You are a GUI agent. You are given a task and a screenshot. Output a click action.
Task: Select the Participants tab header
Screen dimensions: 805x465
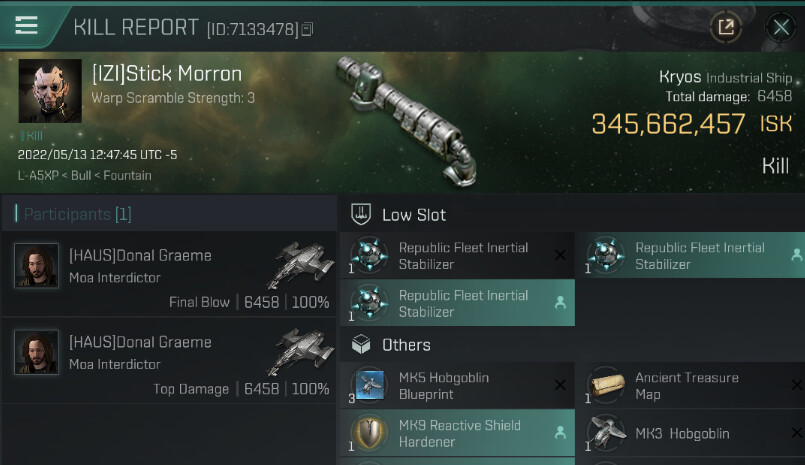(77, 214)
